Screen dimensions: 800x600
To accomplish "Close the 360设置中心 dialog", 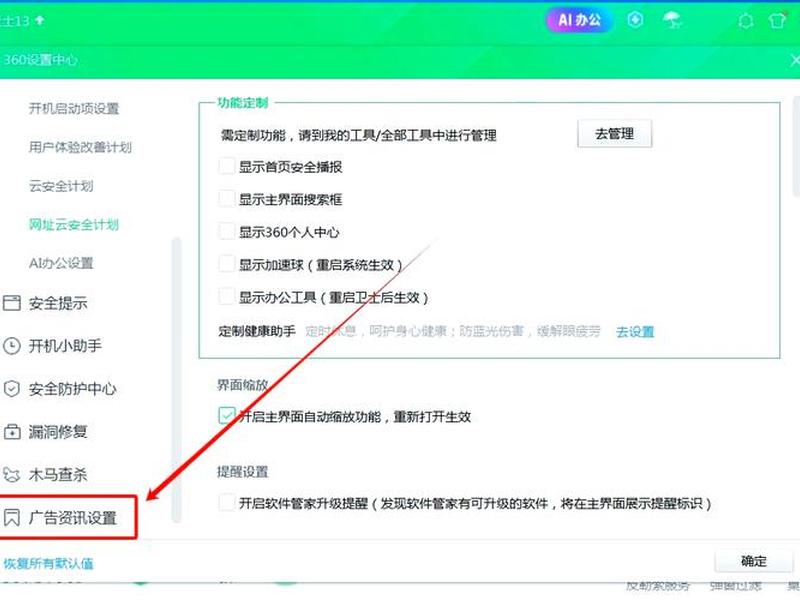I will (x=794, y=60).
